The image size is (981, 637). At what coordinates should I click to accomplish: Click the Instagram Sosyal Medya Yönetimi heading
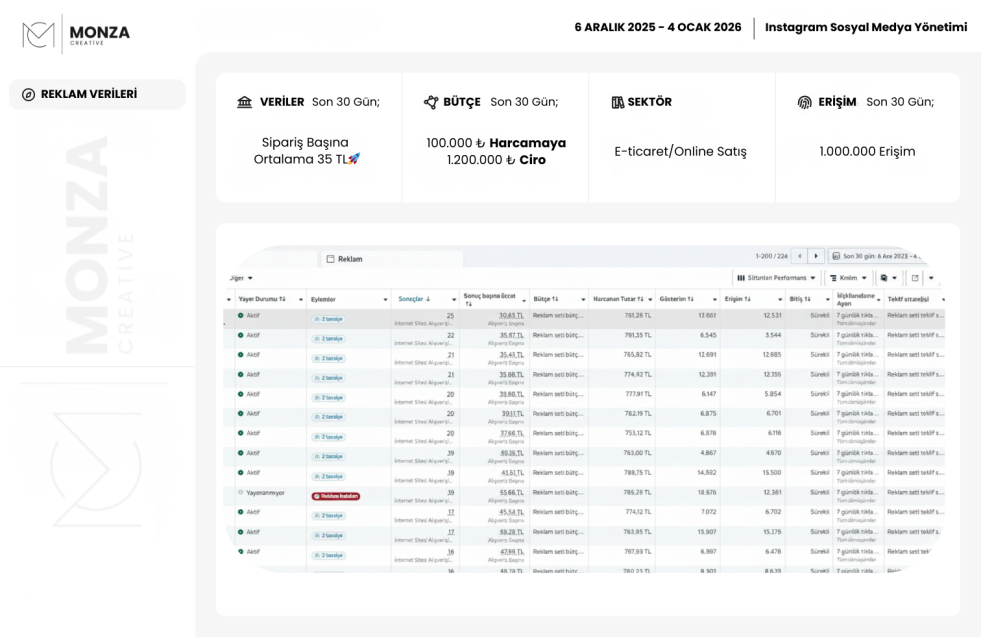click(x=866, y=28)
